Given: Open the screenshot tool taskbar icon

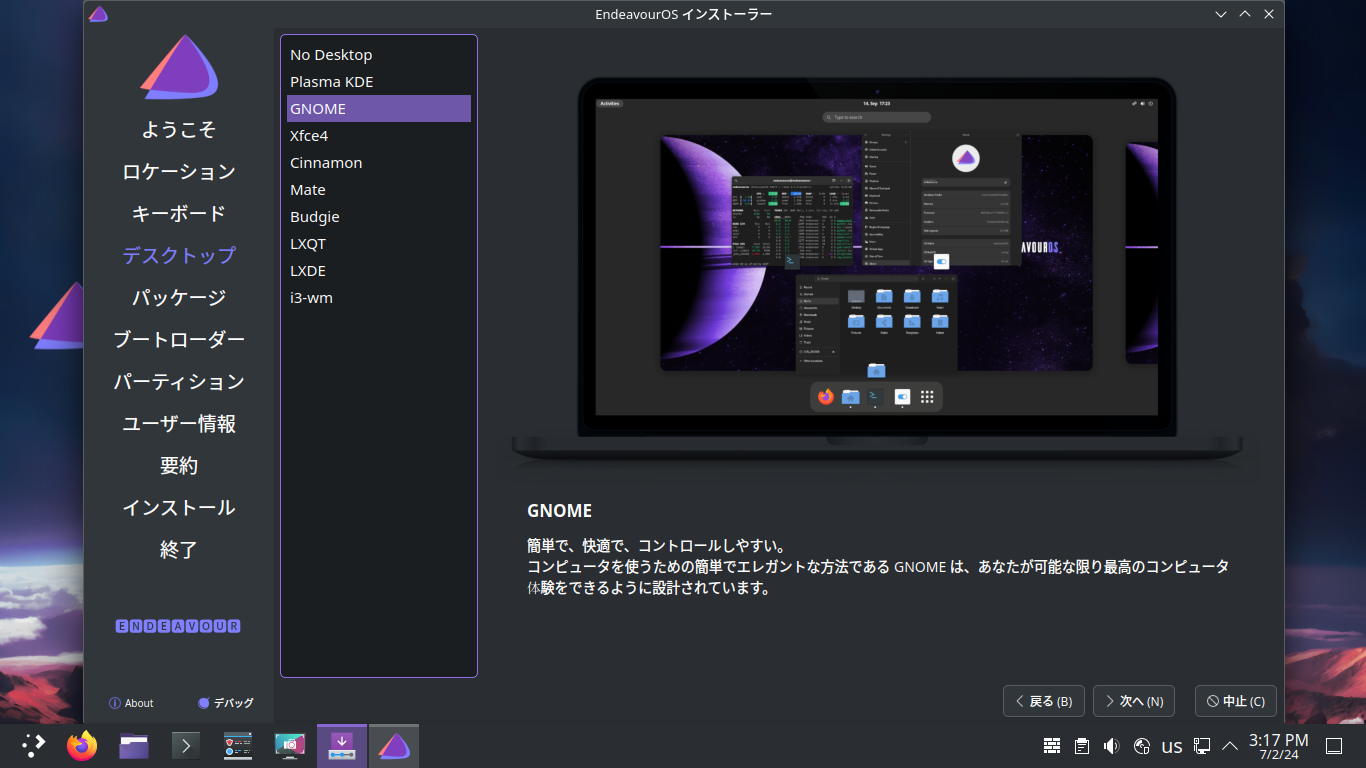Looking at the screenshot, I should tap(290, 746).
